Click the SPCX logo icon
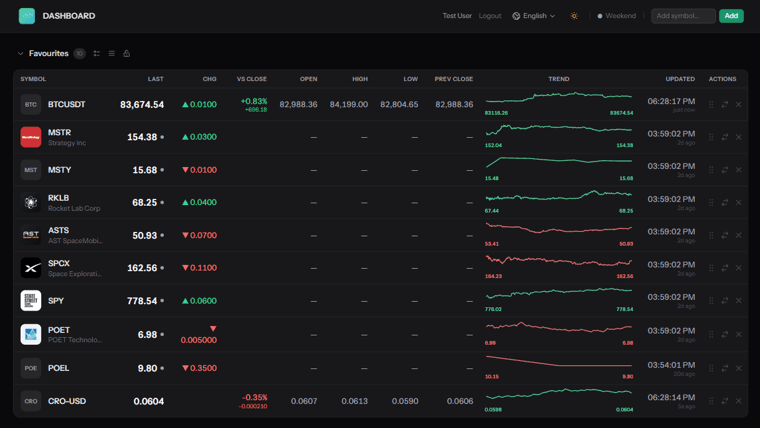 click(31, 268)
